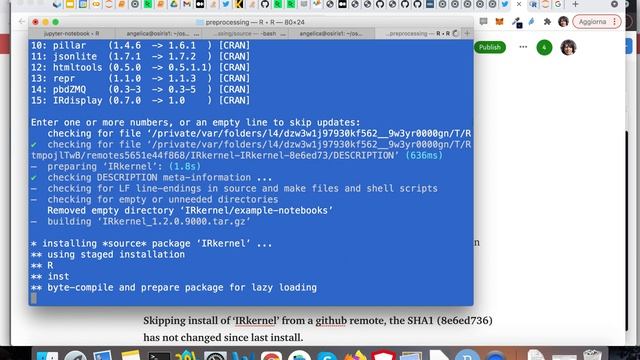The image size is (640, 360).
Task: Click the 'byte-compile and prepare package' terminal line
Action: [x=174, y=287]
